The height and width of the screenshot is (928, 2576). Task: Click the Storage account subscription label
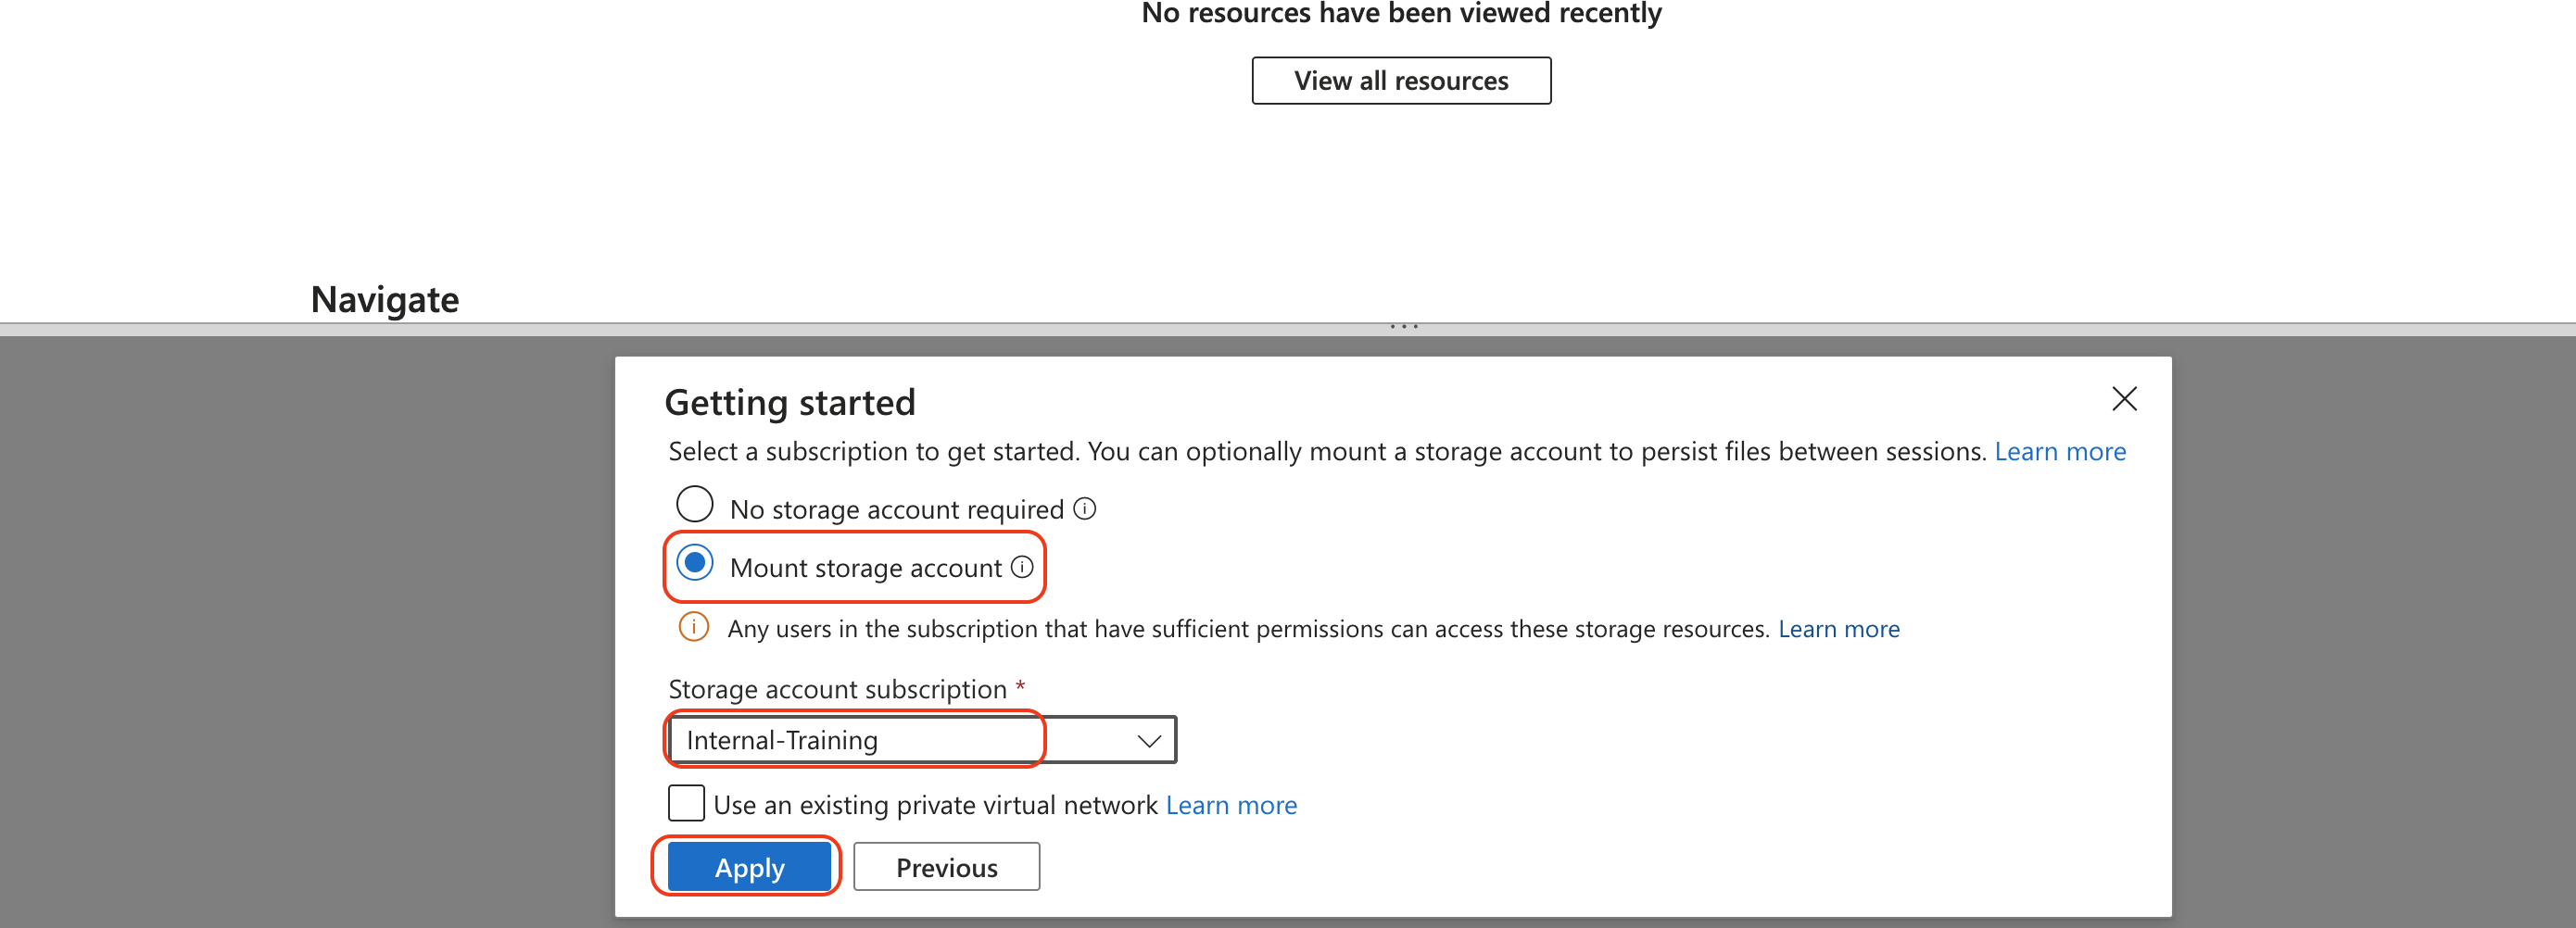(837, 689)
